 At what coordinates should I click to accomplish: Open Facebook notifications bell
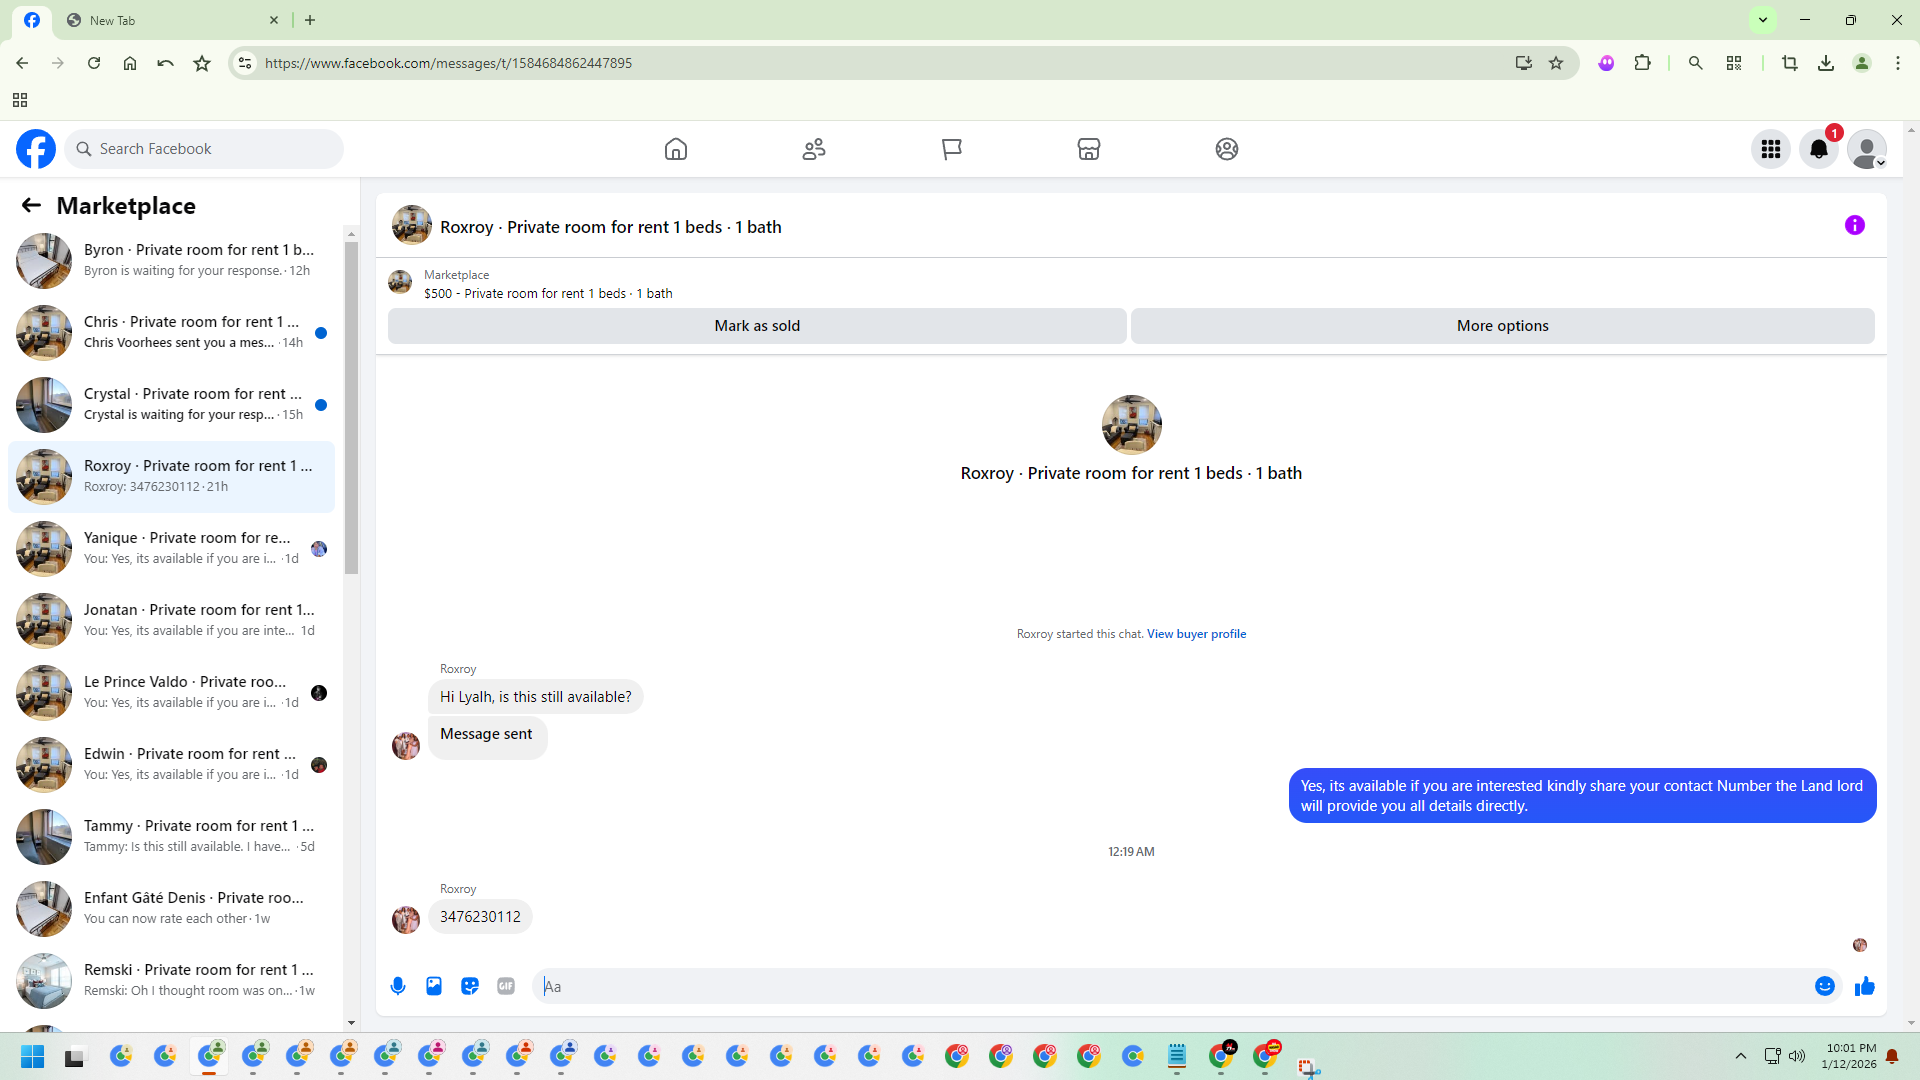pos(1819,149)
